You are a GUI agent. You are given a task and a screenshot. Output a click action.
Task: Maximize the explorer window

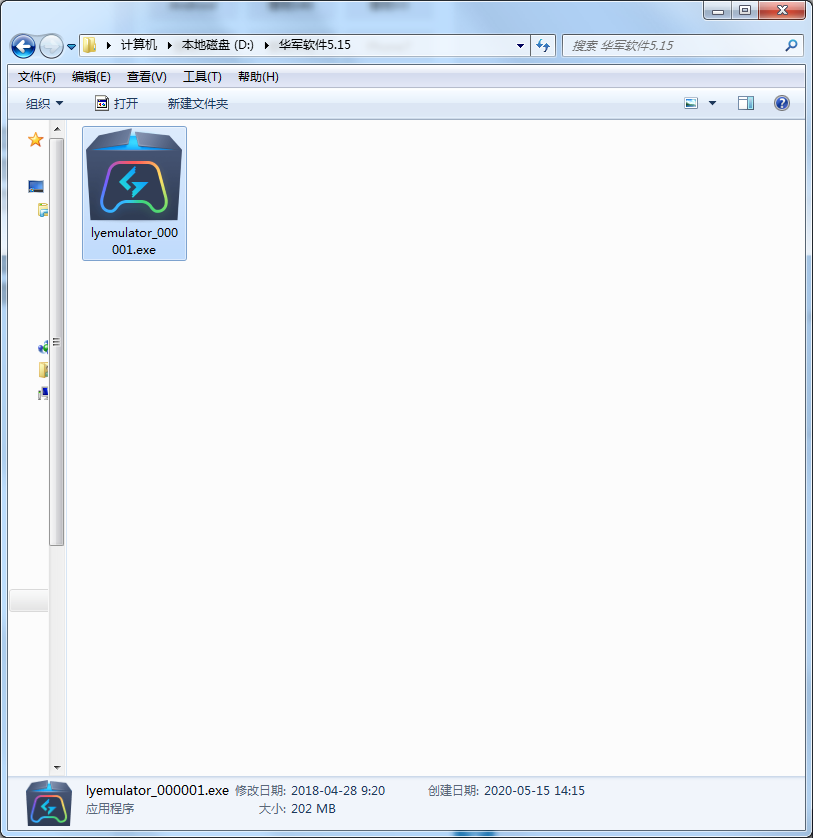[745, 10]
